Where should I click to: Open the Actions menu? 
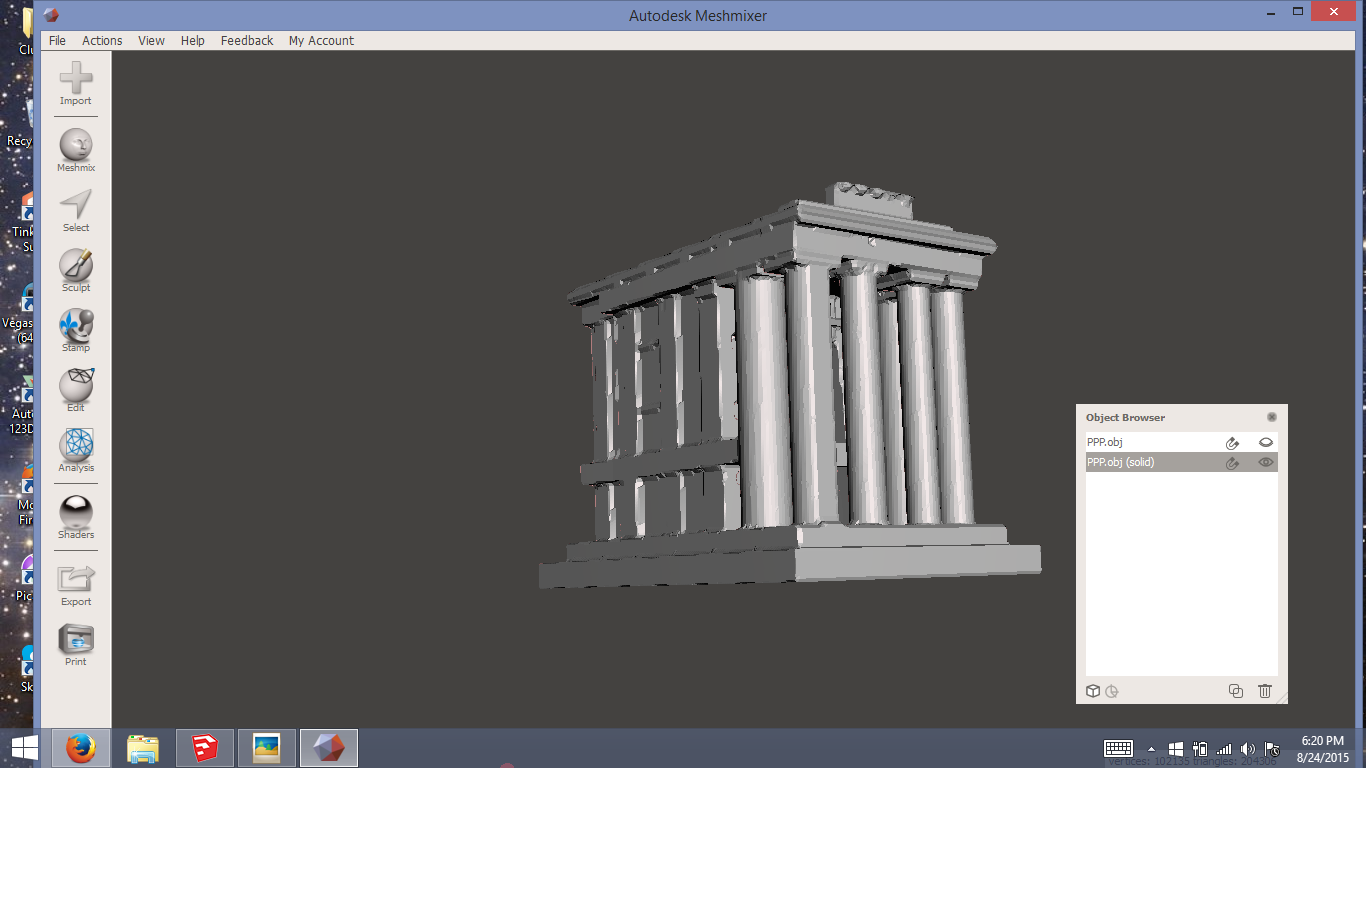point(102,41)
